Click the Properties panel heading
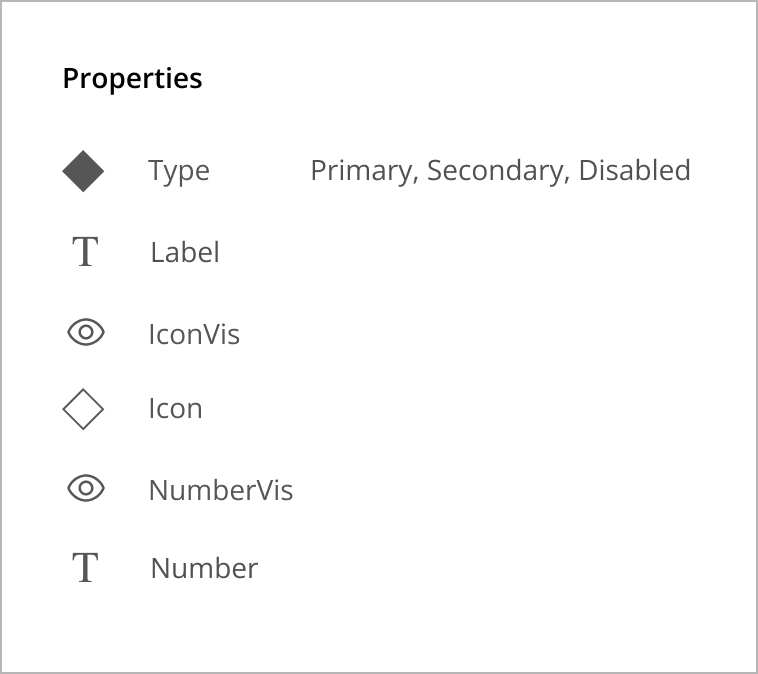 pos(132,79)
